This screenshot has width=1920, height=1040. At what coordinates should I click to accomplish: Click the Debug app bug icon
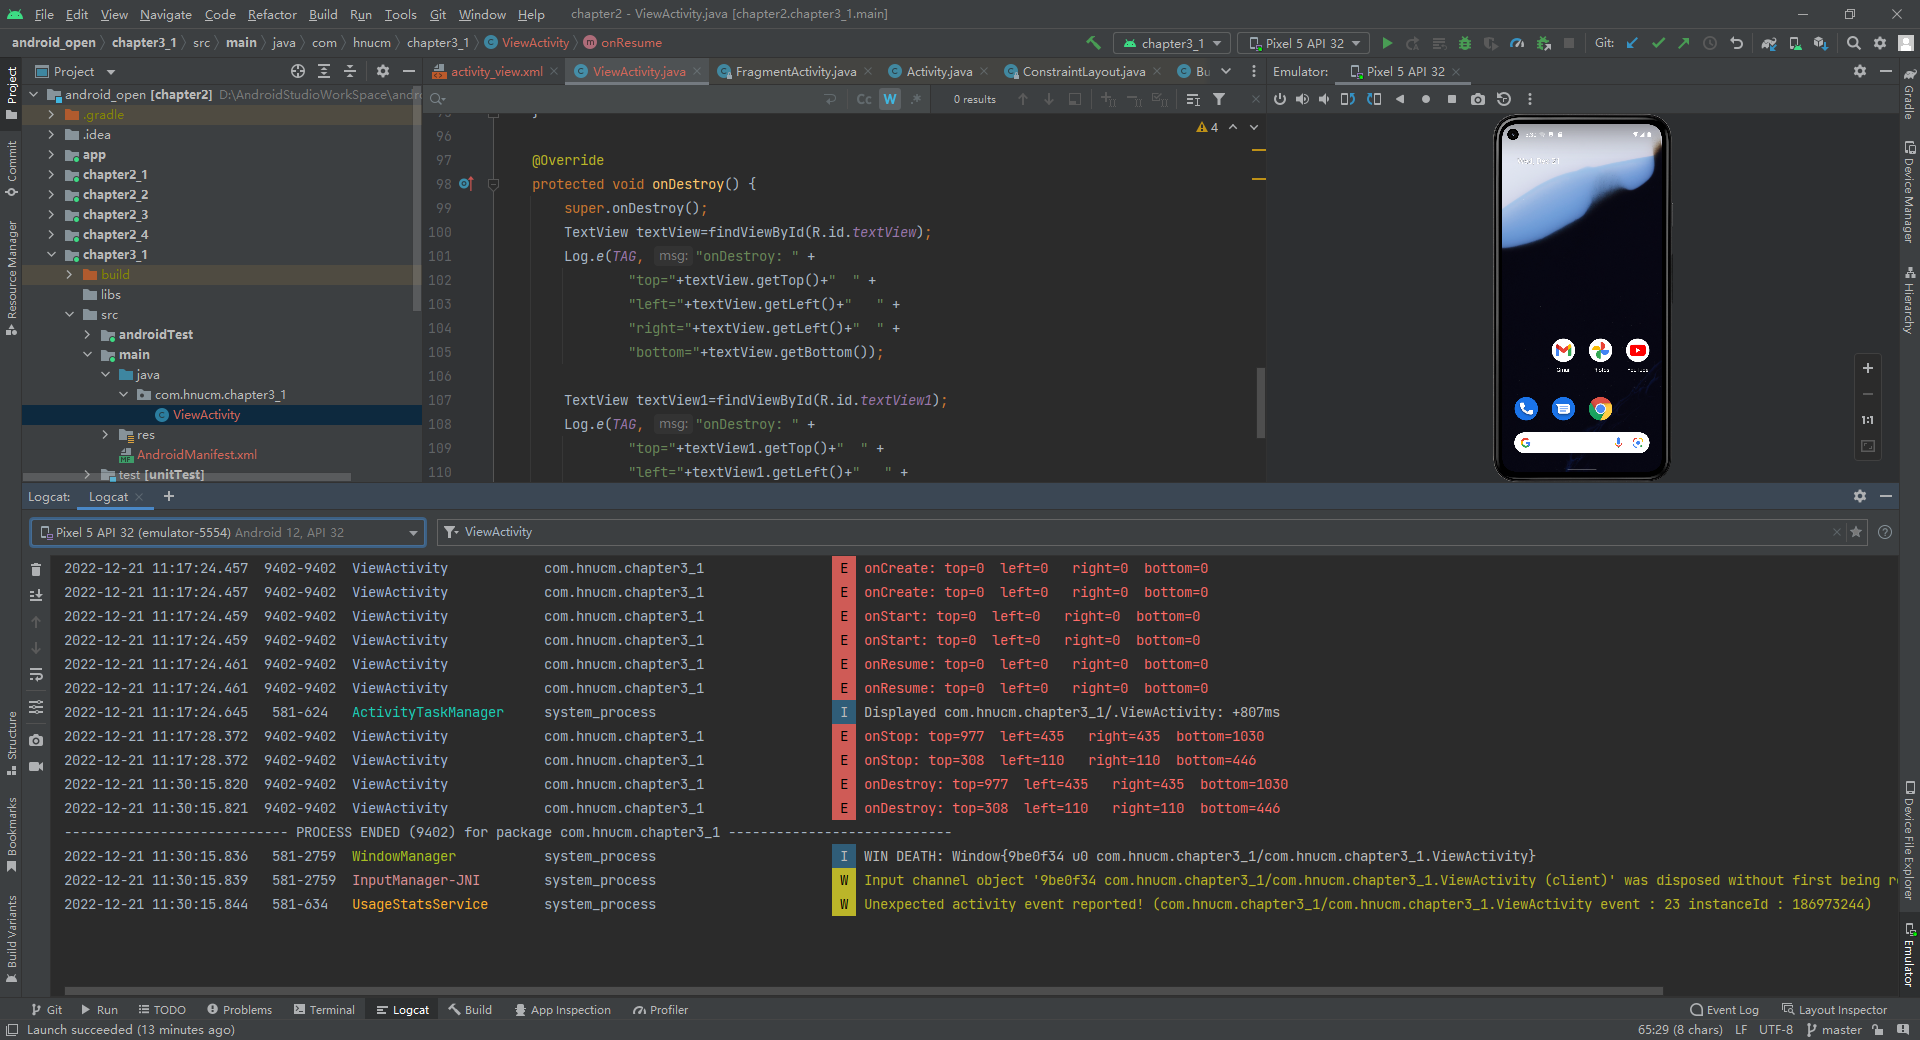[1465, 43]
